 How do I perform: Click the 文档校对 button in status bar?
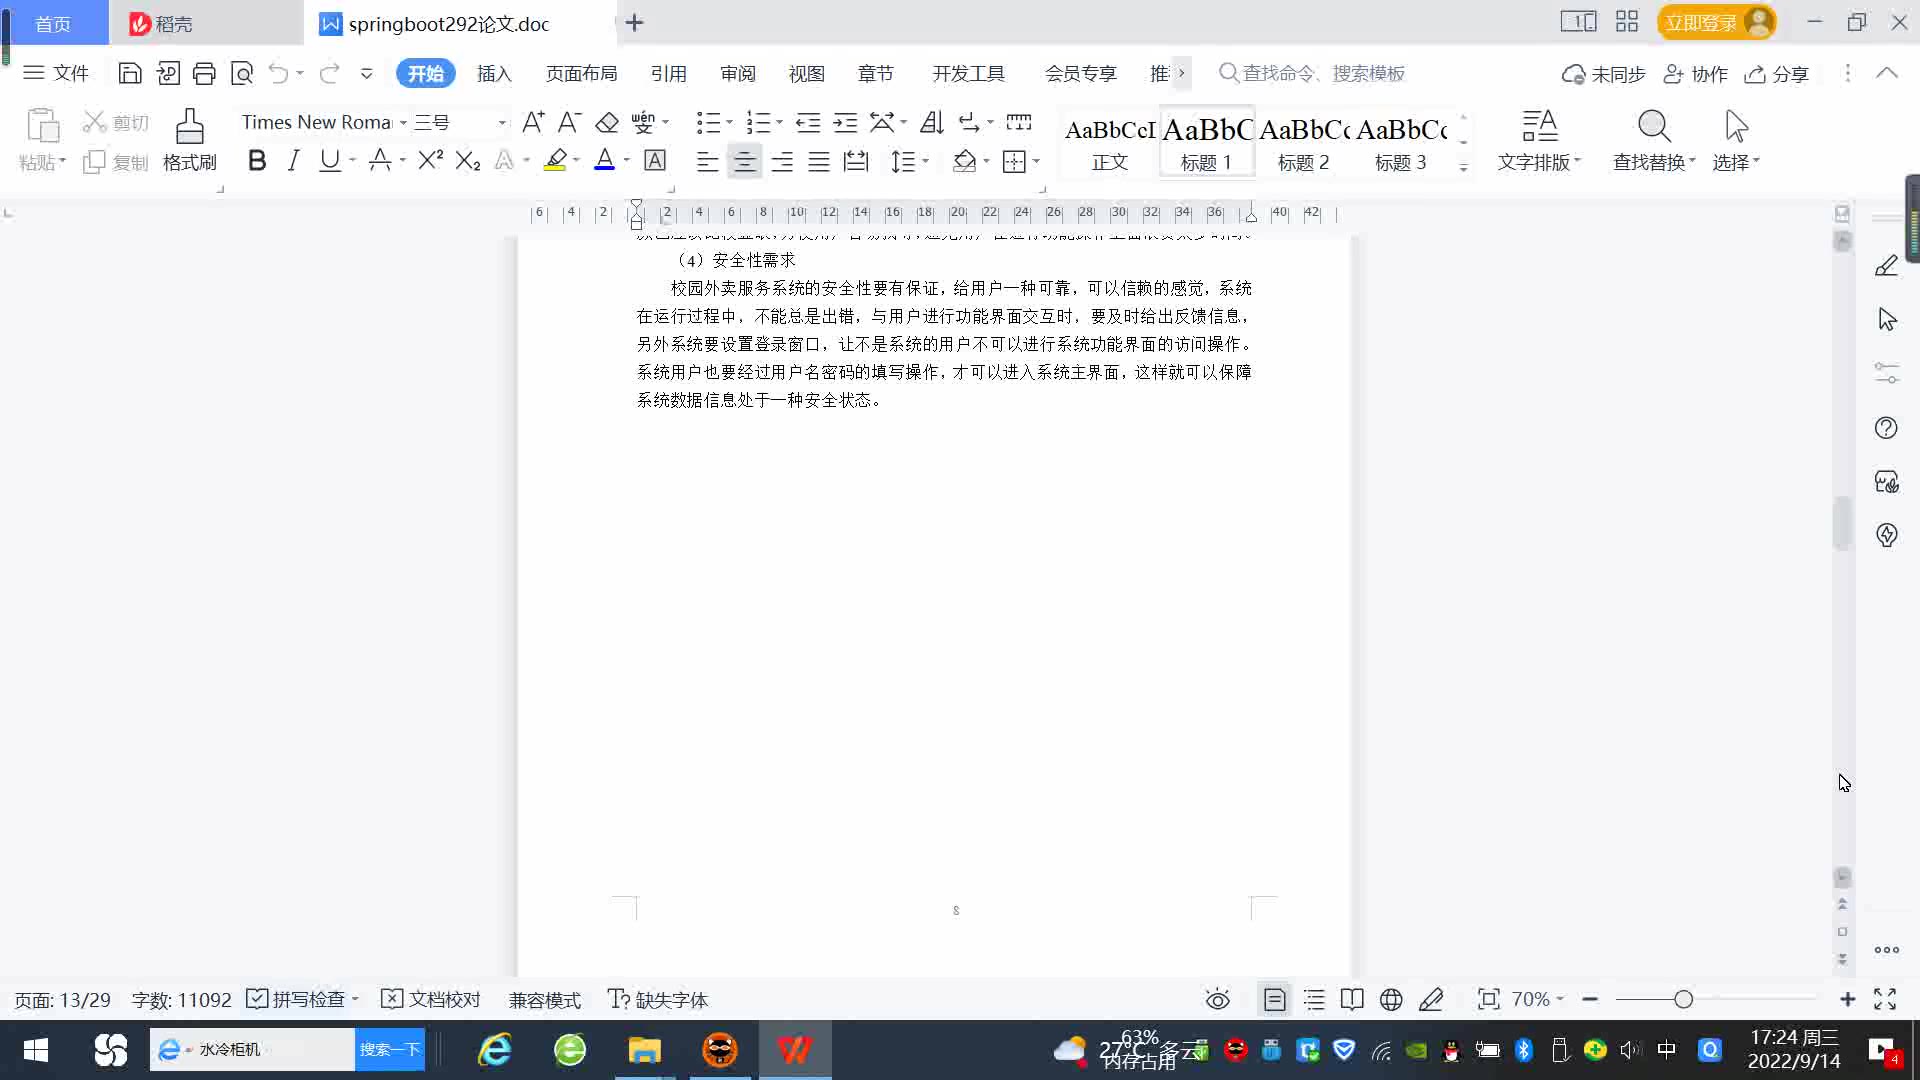coord(431,999)
